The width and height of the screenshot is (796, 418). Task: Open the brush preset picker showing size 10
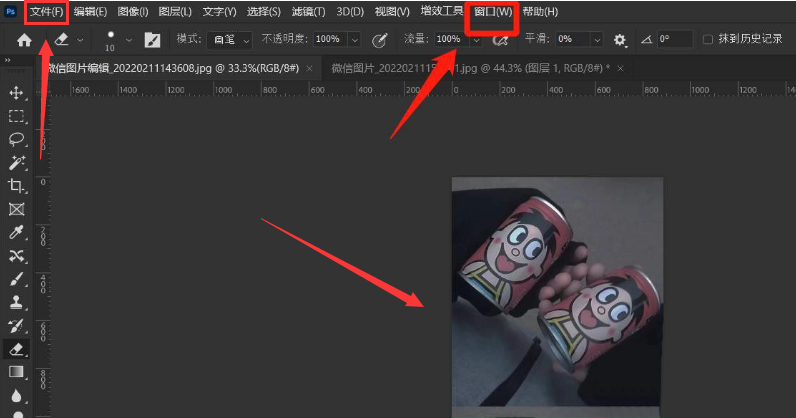tap(110, 41)
